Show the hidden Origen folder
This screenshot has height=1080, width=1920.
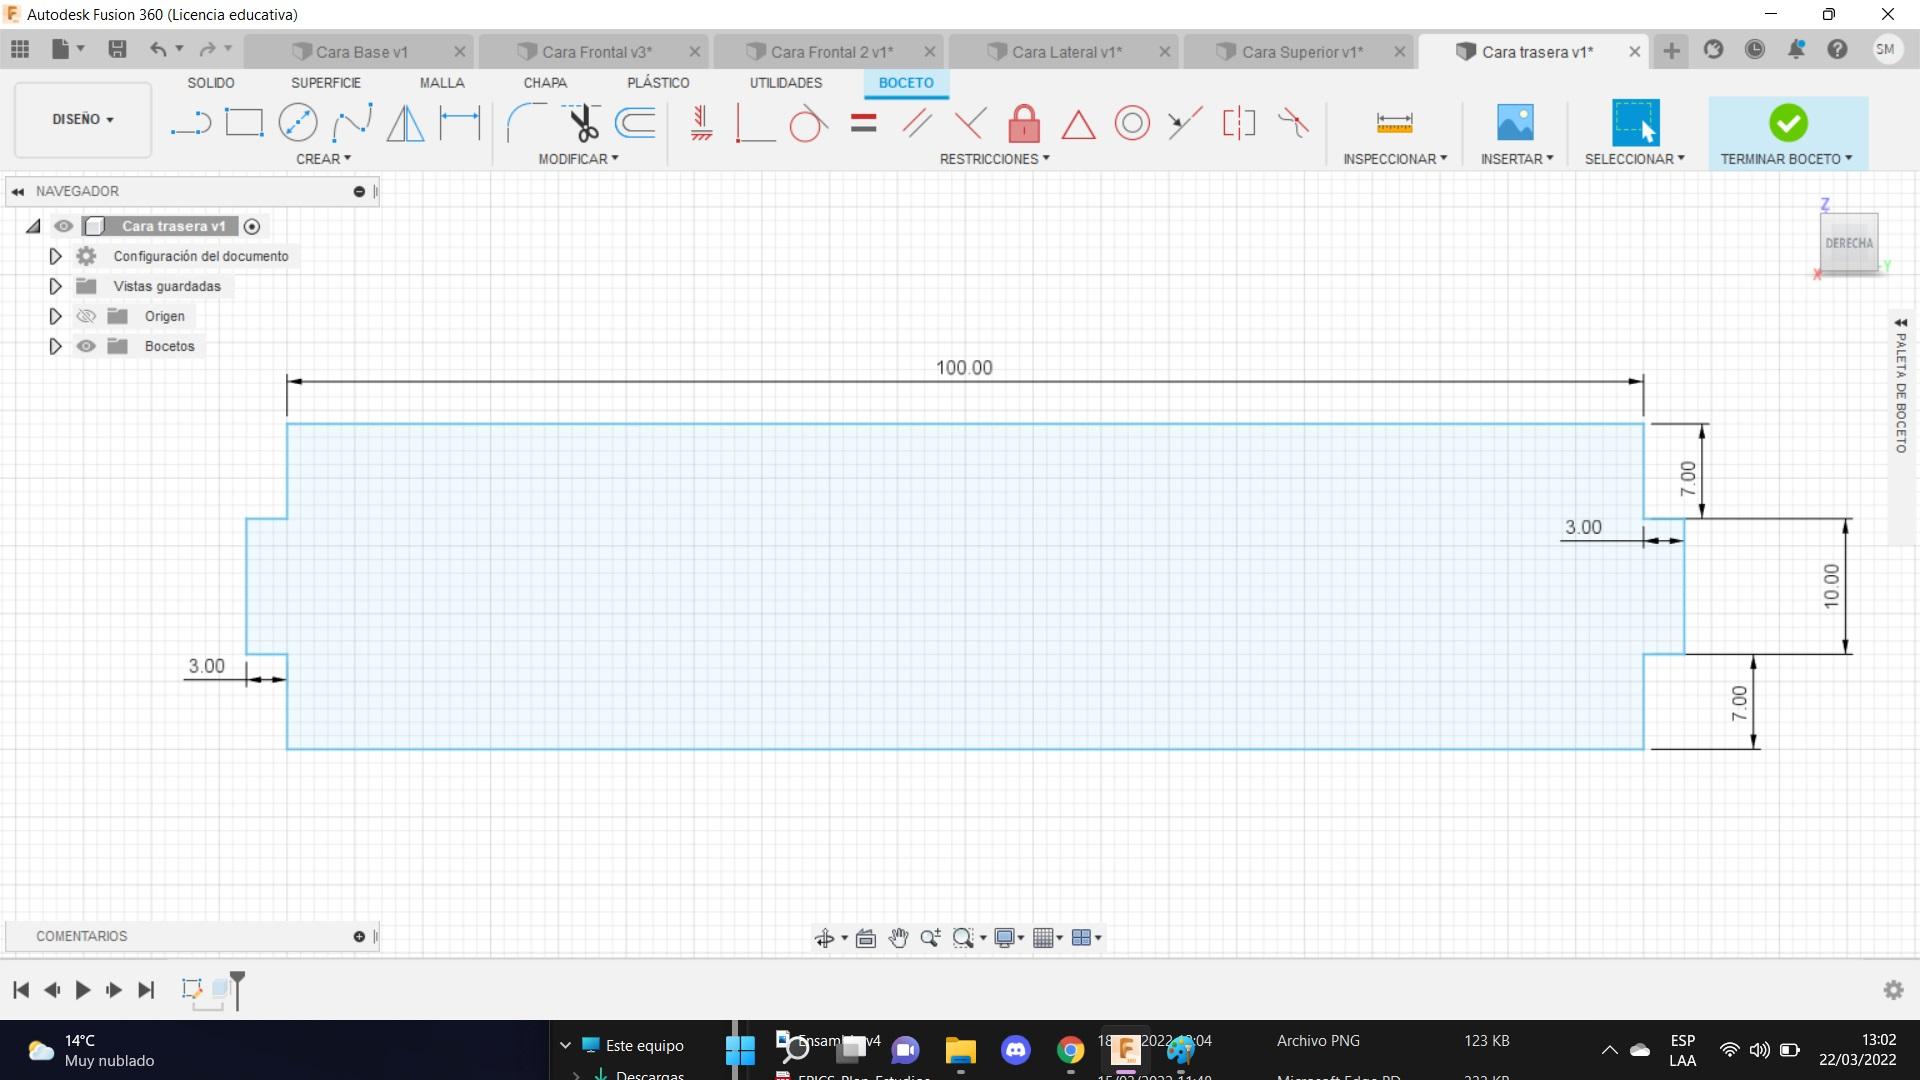coord(87,316)
